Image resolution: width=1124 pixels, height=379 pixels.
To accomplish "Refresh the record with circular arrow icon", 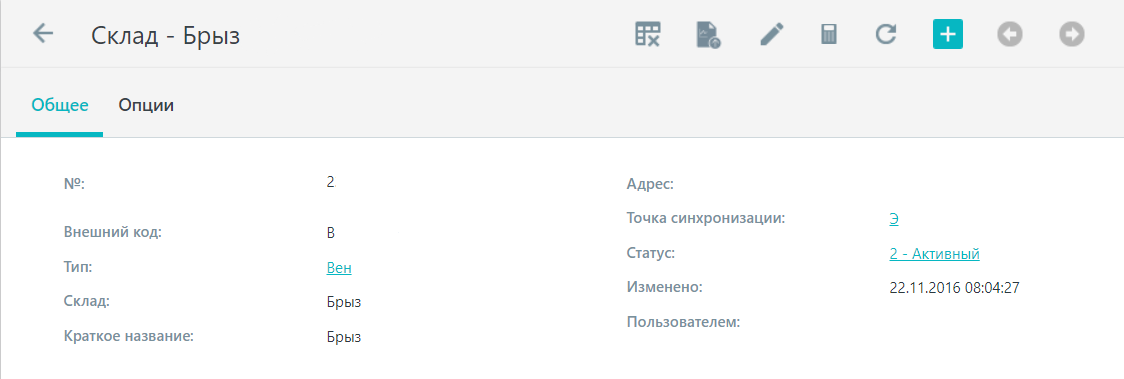I will coord(887,34).
